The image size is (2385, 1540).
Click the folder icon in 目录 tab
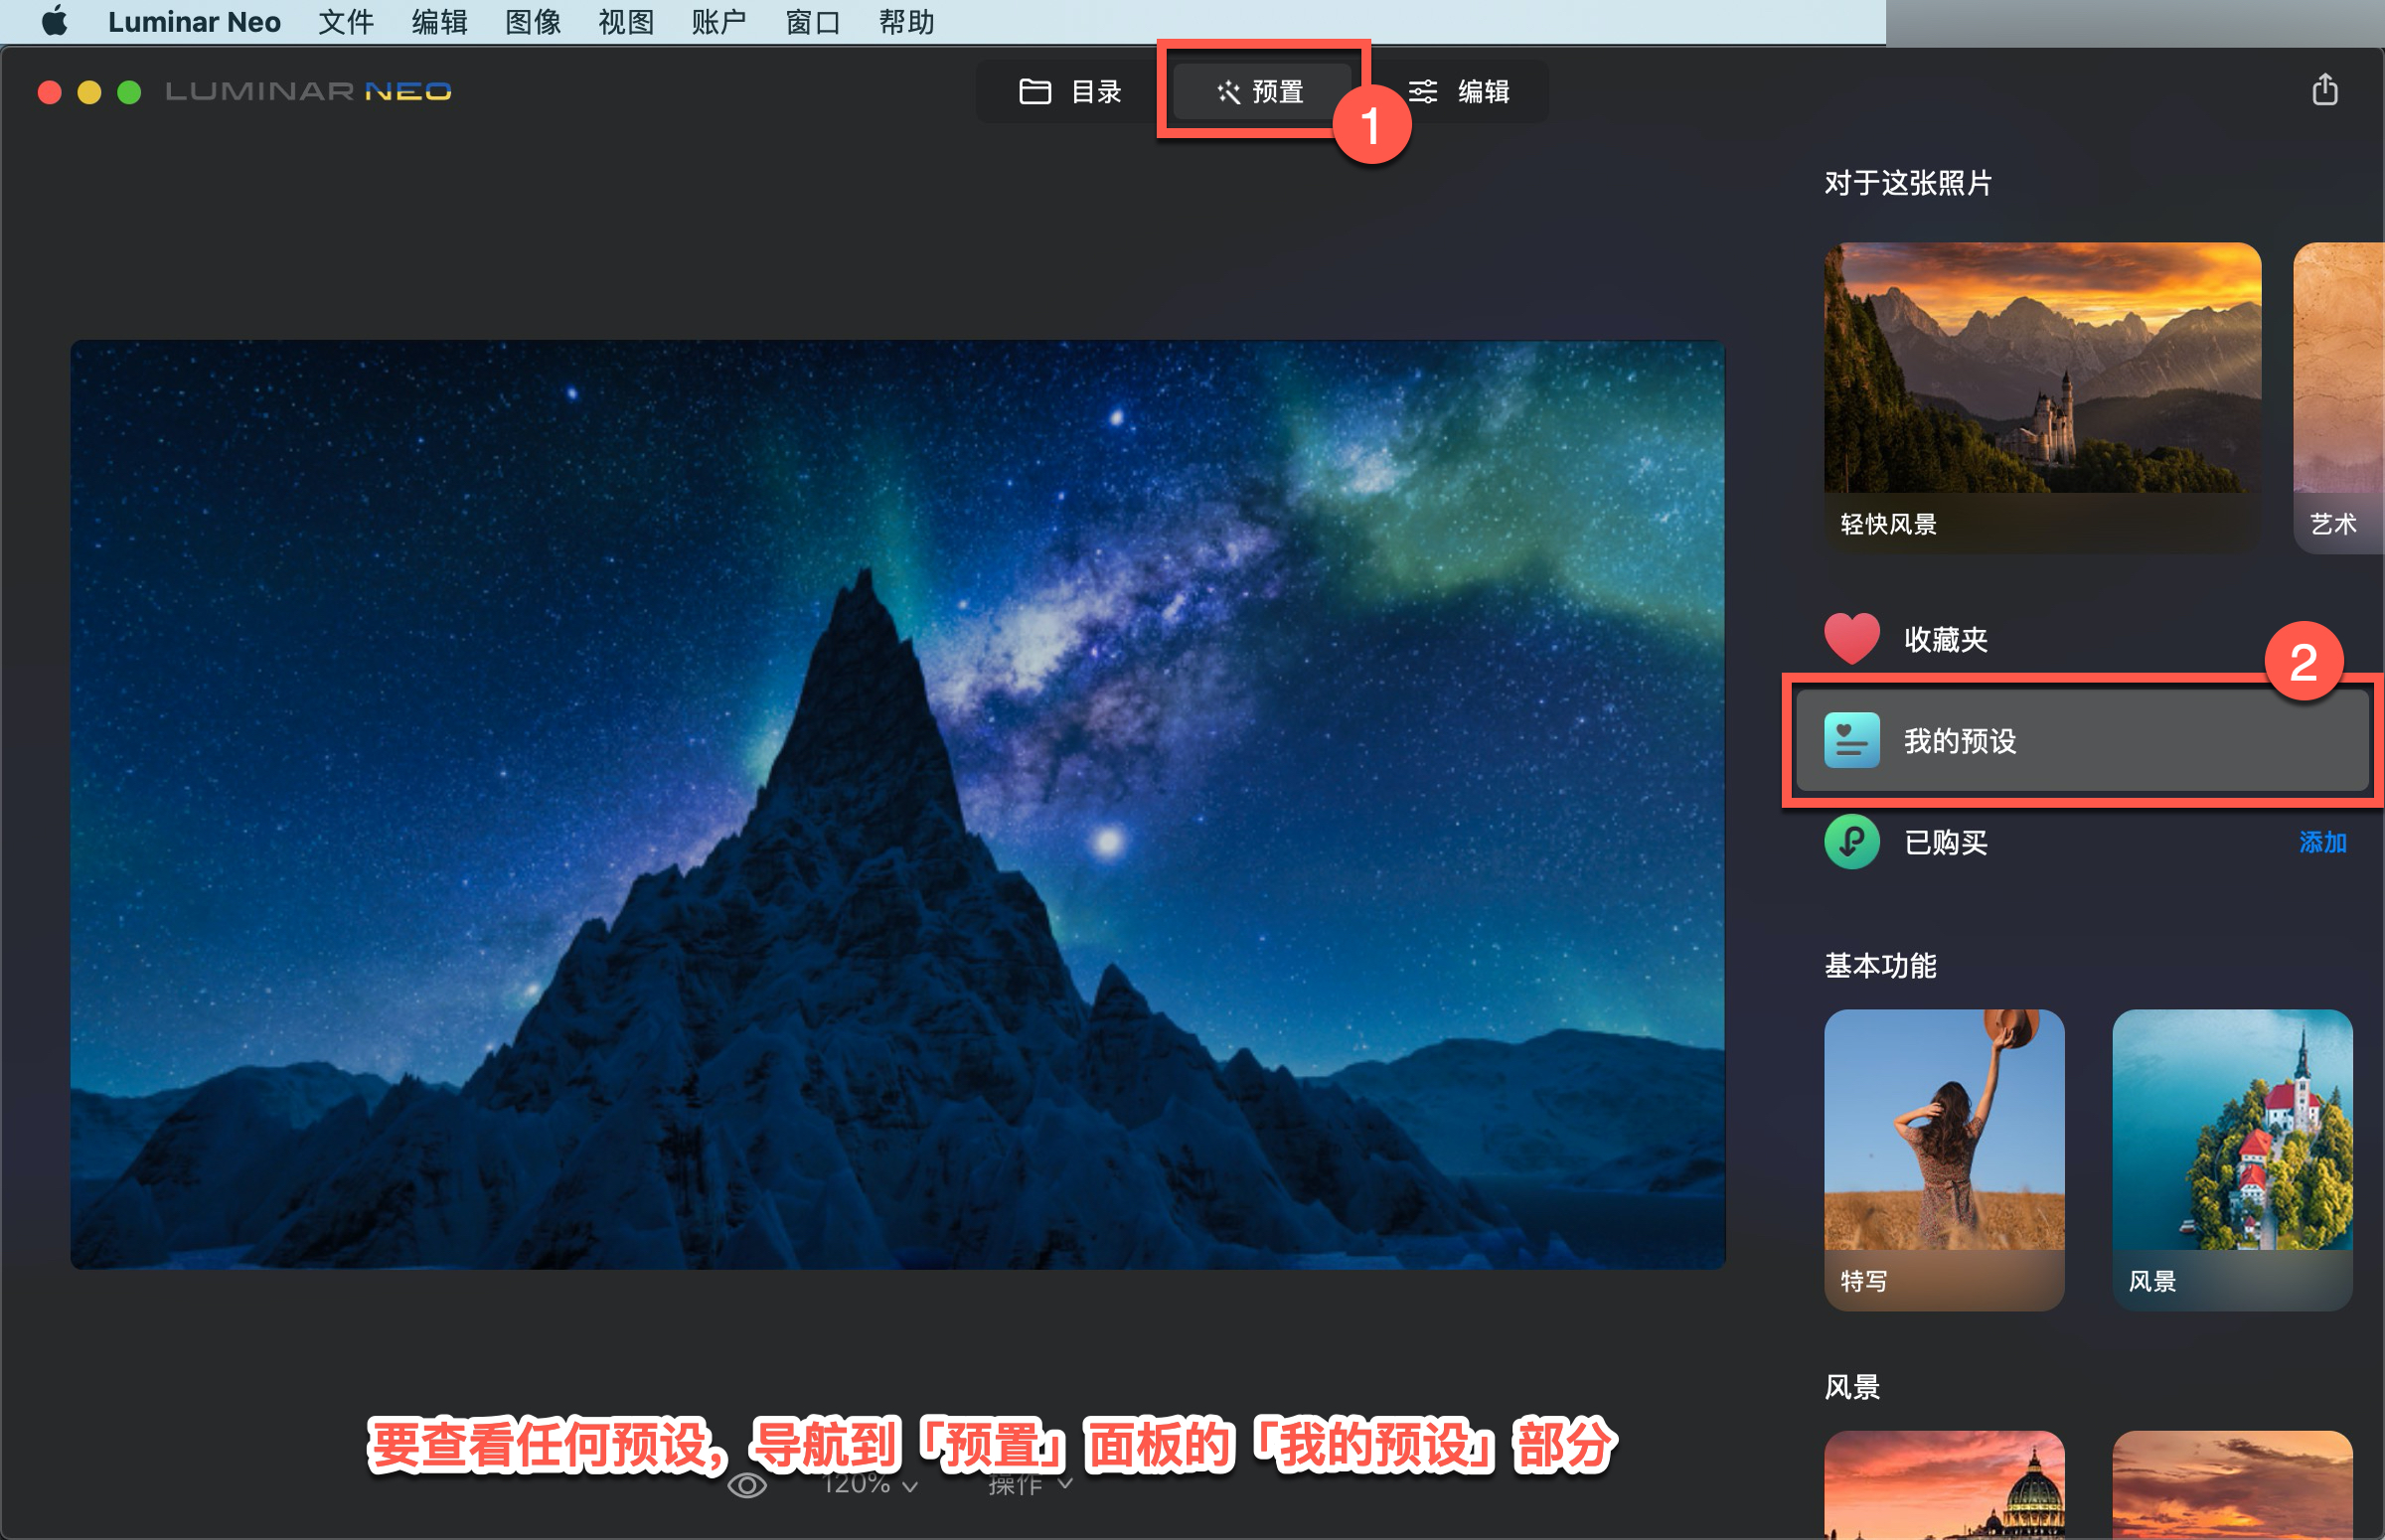pos(1034,91)
